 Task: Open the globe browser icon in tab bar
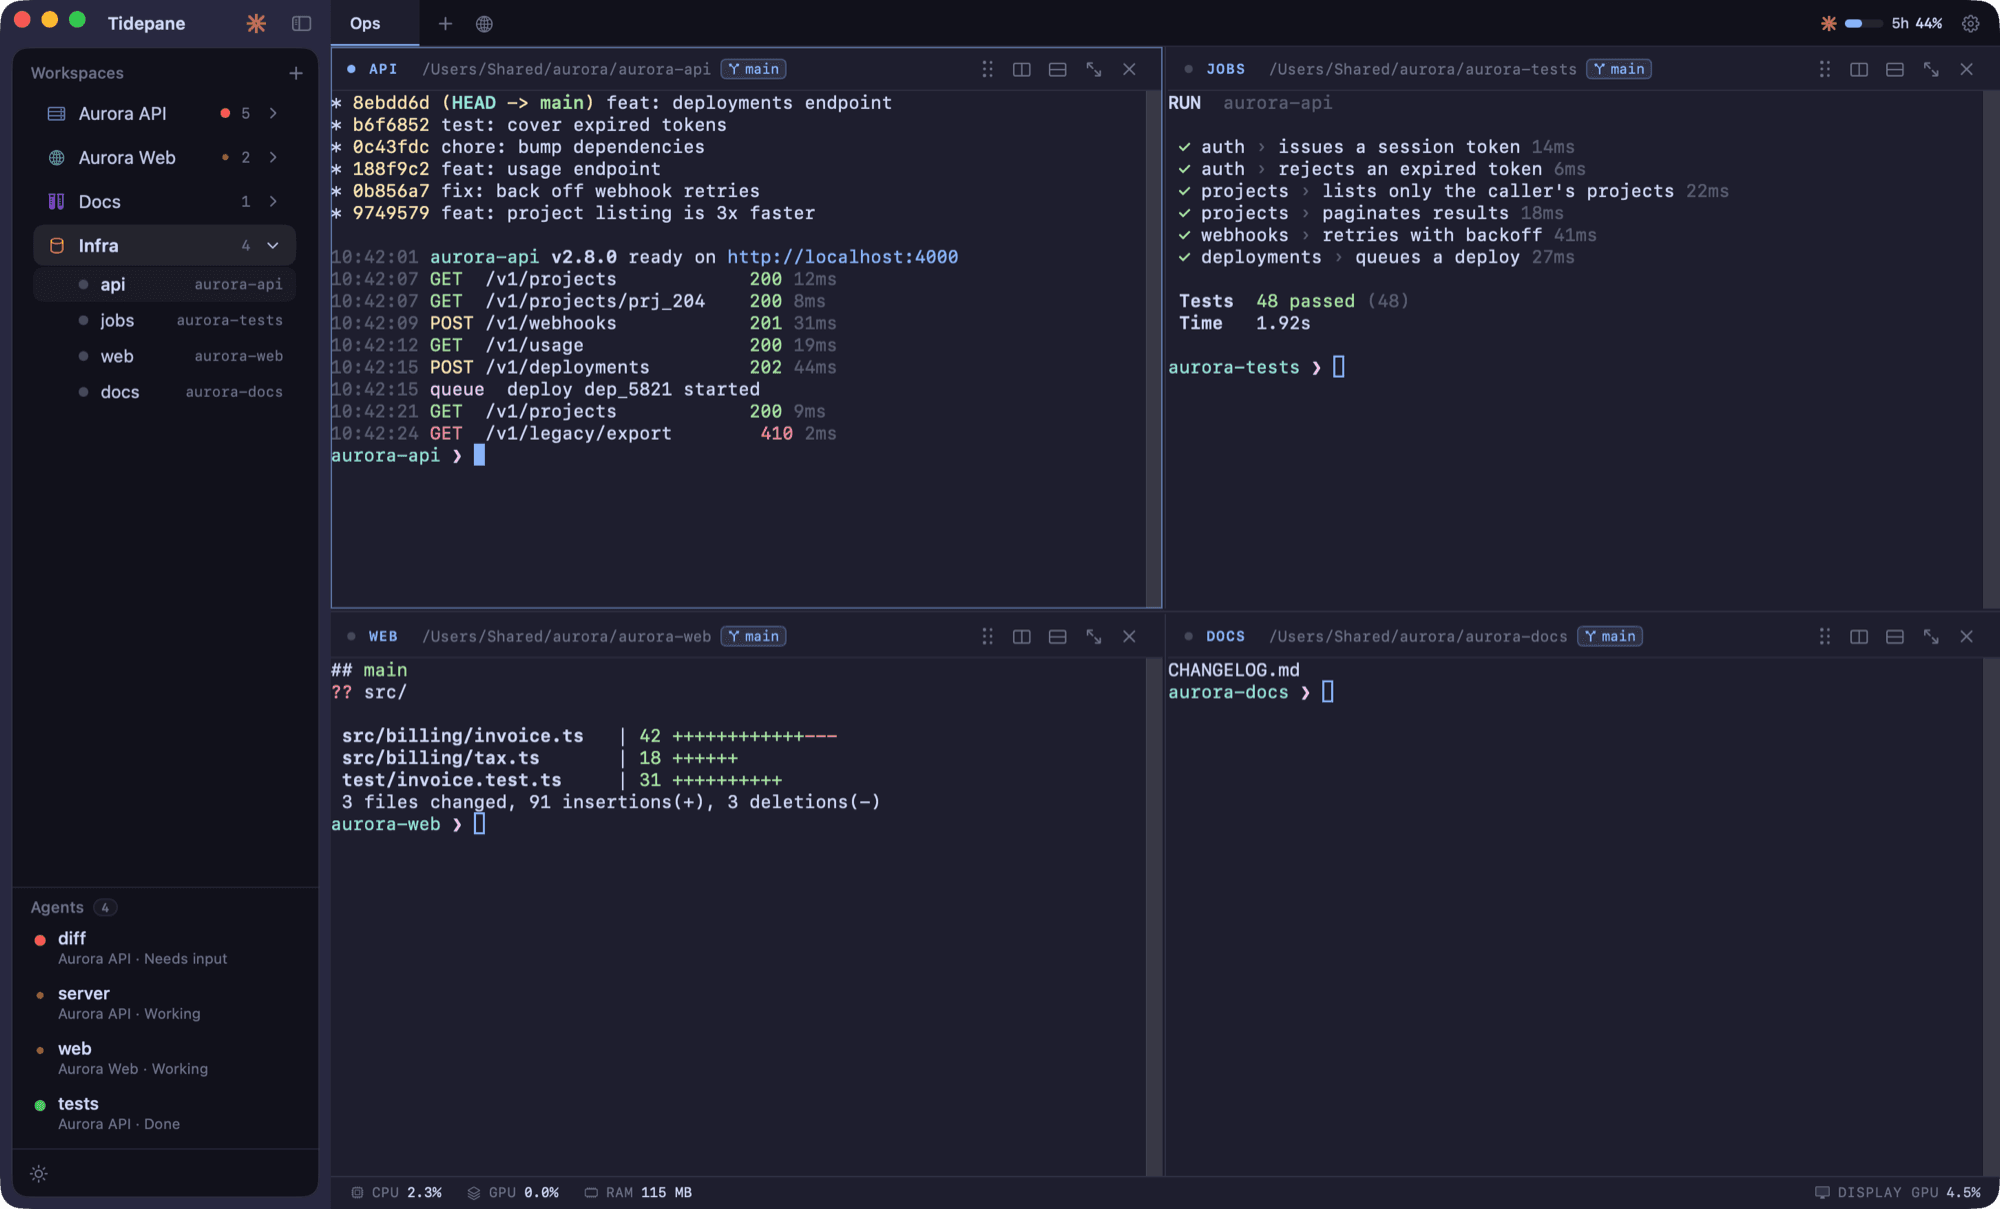coord(484,23)
